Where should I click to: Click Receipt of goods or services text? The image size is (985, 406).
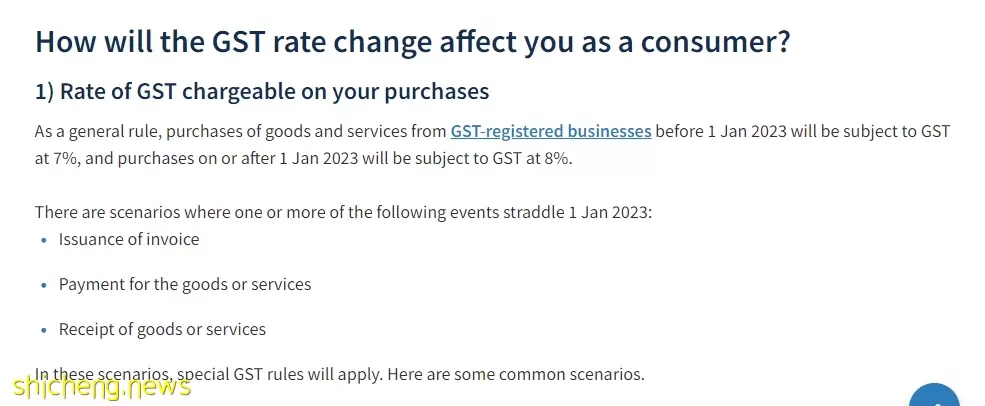coord(162,329)
